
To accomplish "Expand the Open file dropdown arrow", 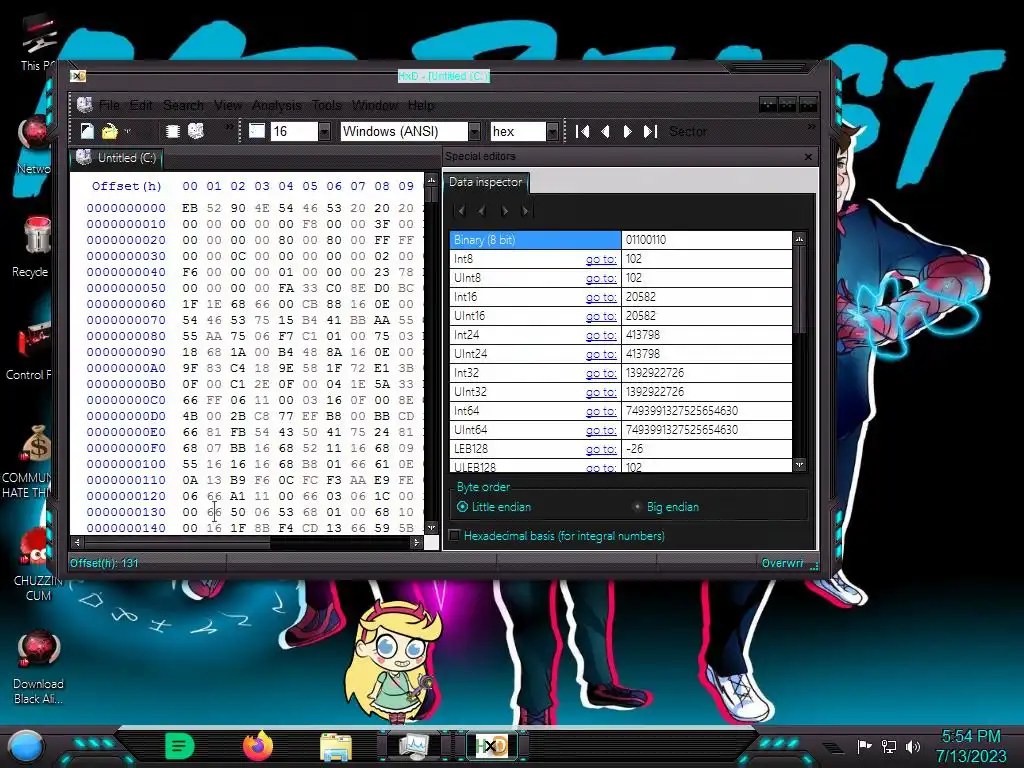I will [x=127, y=131].
